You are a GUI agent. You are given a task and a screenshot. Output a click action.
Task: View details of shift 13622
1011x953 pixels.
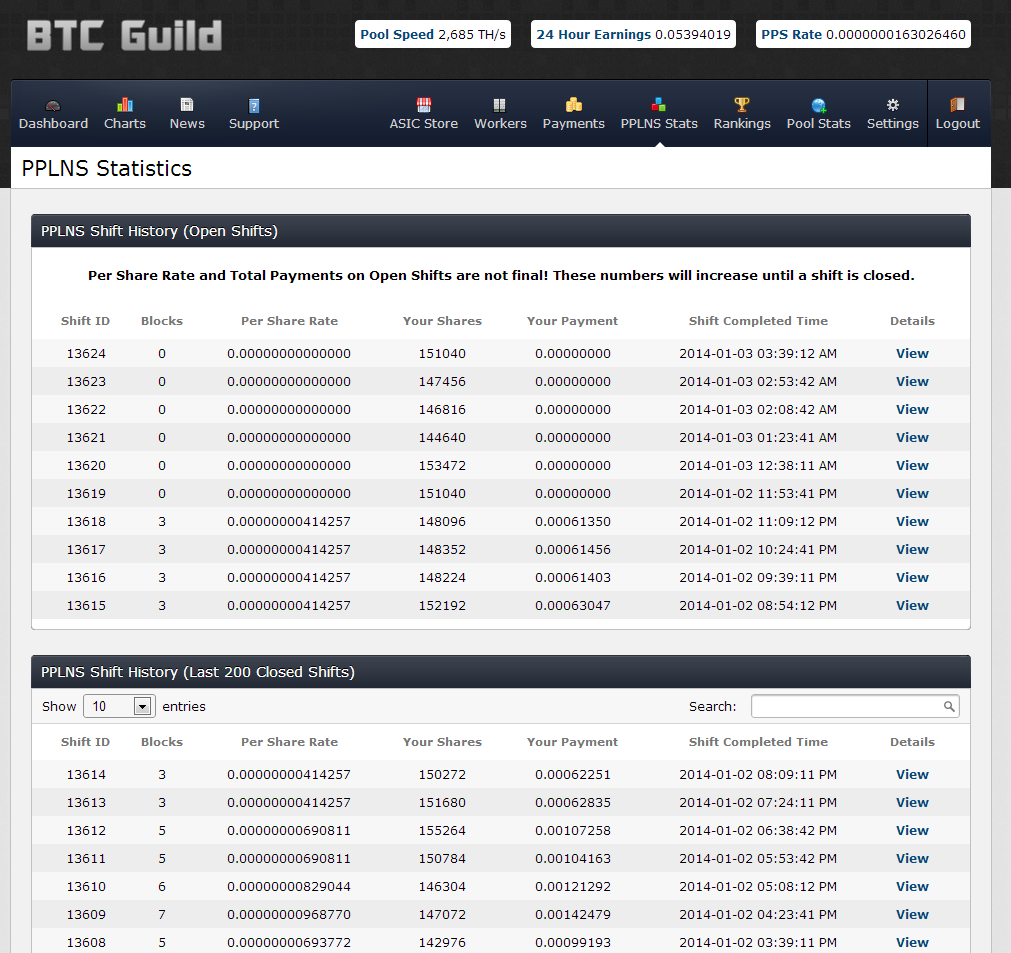pyautogui.click(x=912, y=409)
